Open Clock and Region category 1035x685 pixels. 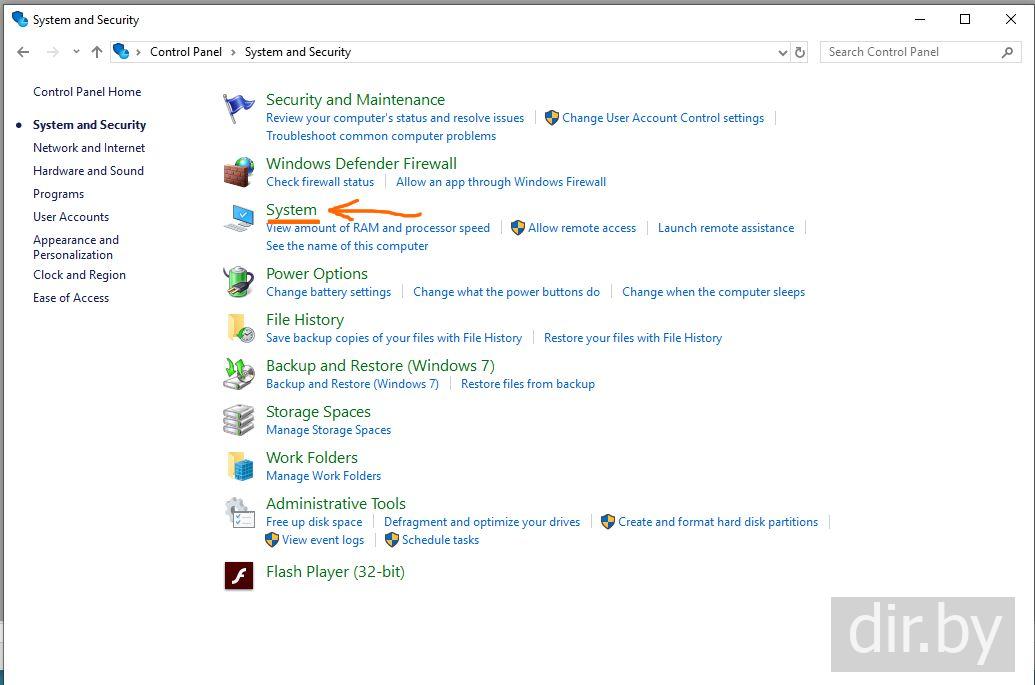coord(79,275)
